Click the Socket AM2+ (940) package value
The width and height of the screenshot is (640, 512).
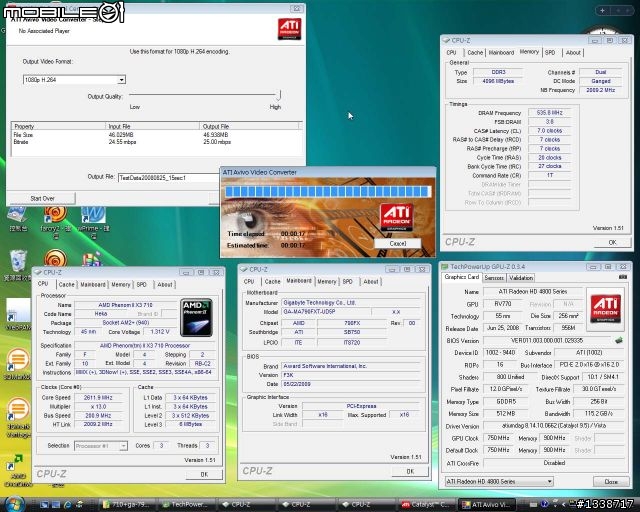(126, 323)
